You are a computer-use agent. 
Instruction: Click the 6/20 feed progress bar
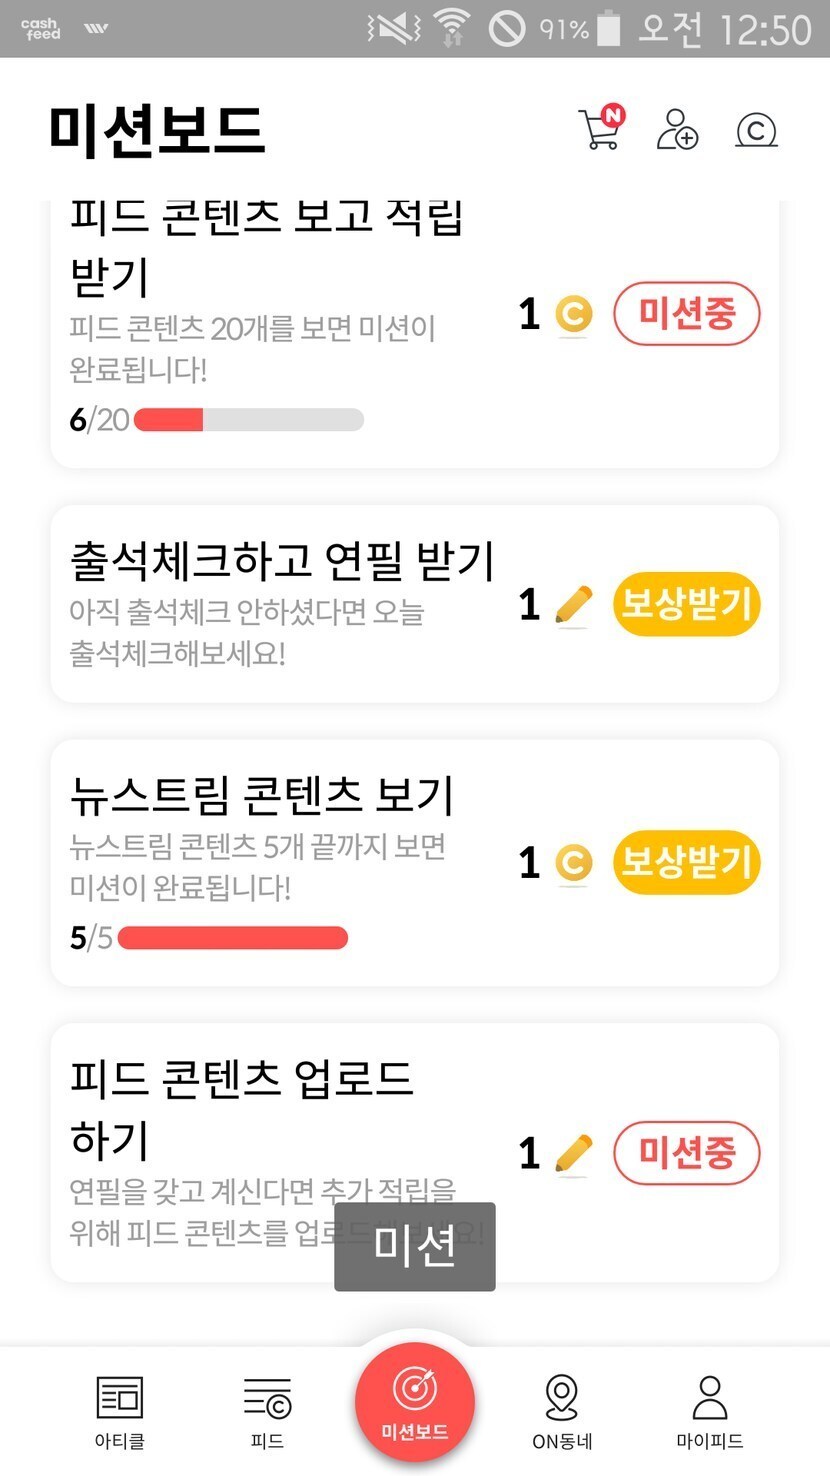(248, 420)
